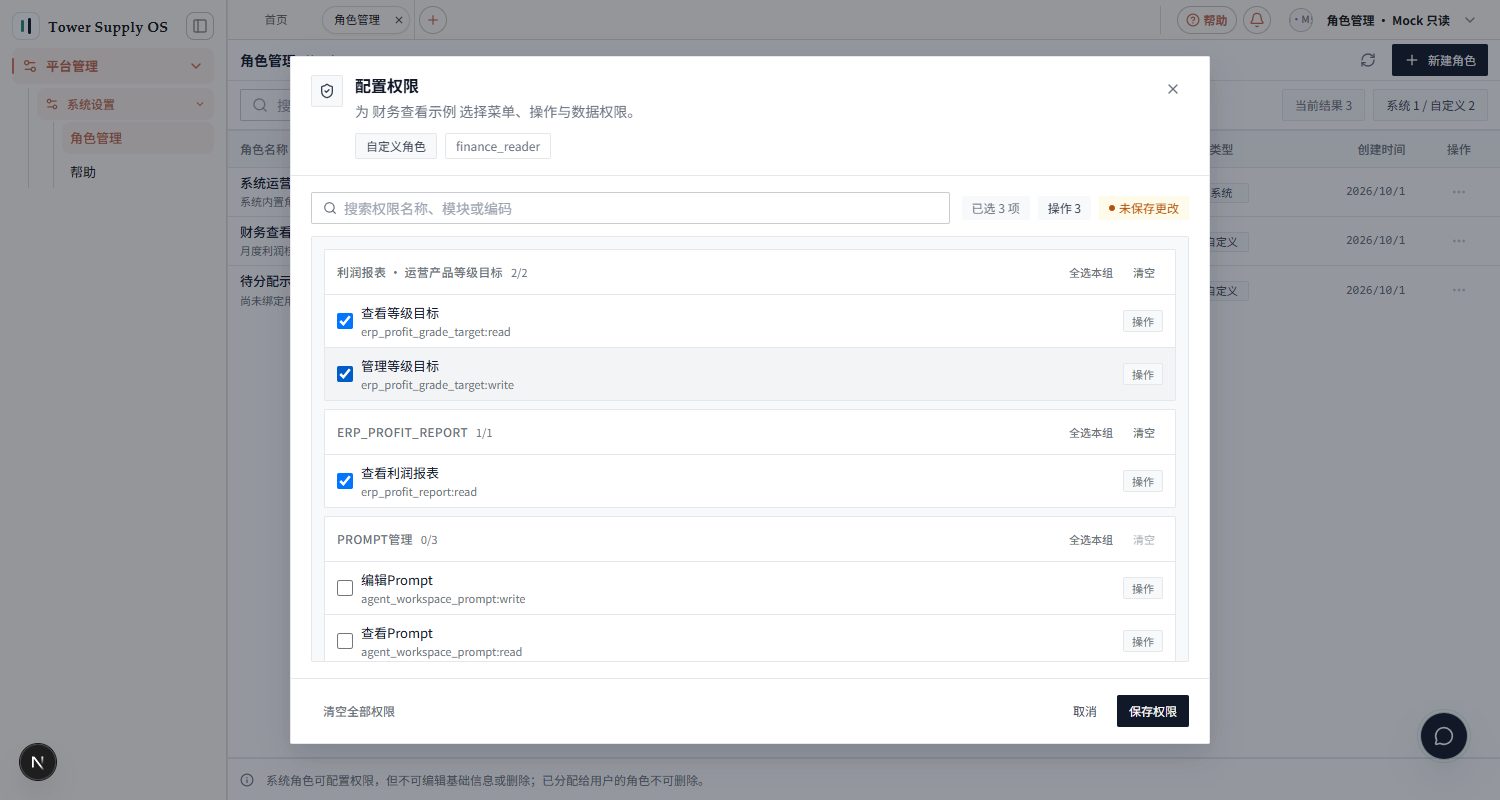Open the notification bell icon

pyautogui.click(x=1258, y=19)
